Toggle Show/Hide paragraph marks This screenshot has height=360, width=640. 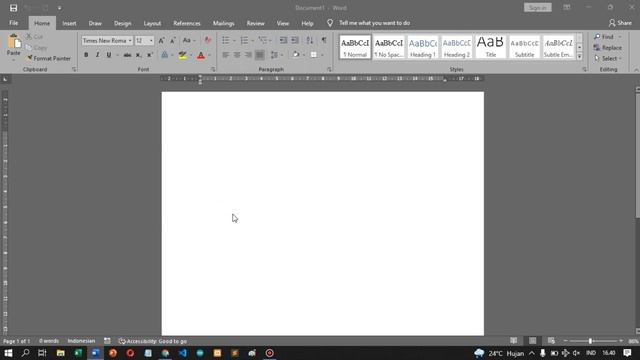pyautogui.click(x=324, y=40)
